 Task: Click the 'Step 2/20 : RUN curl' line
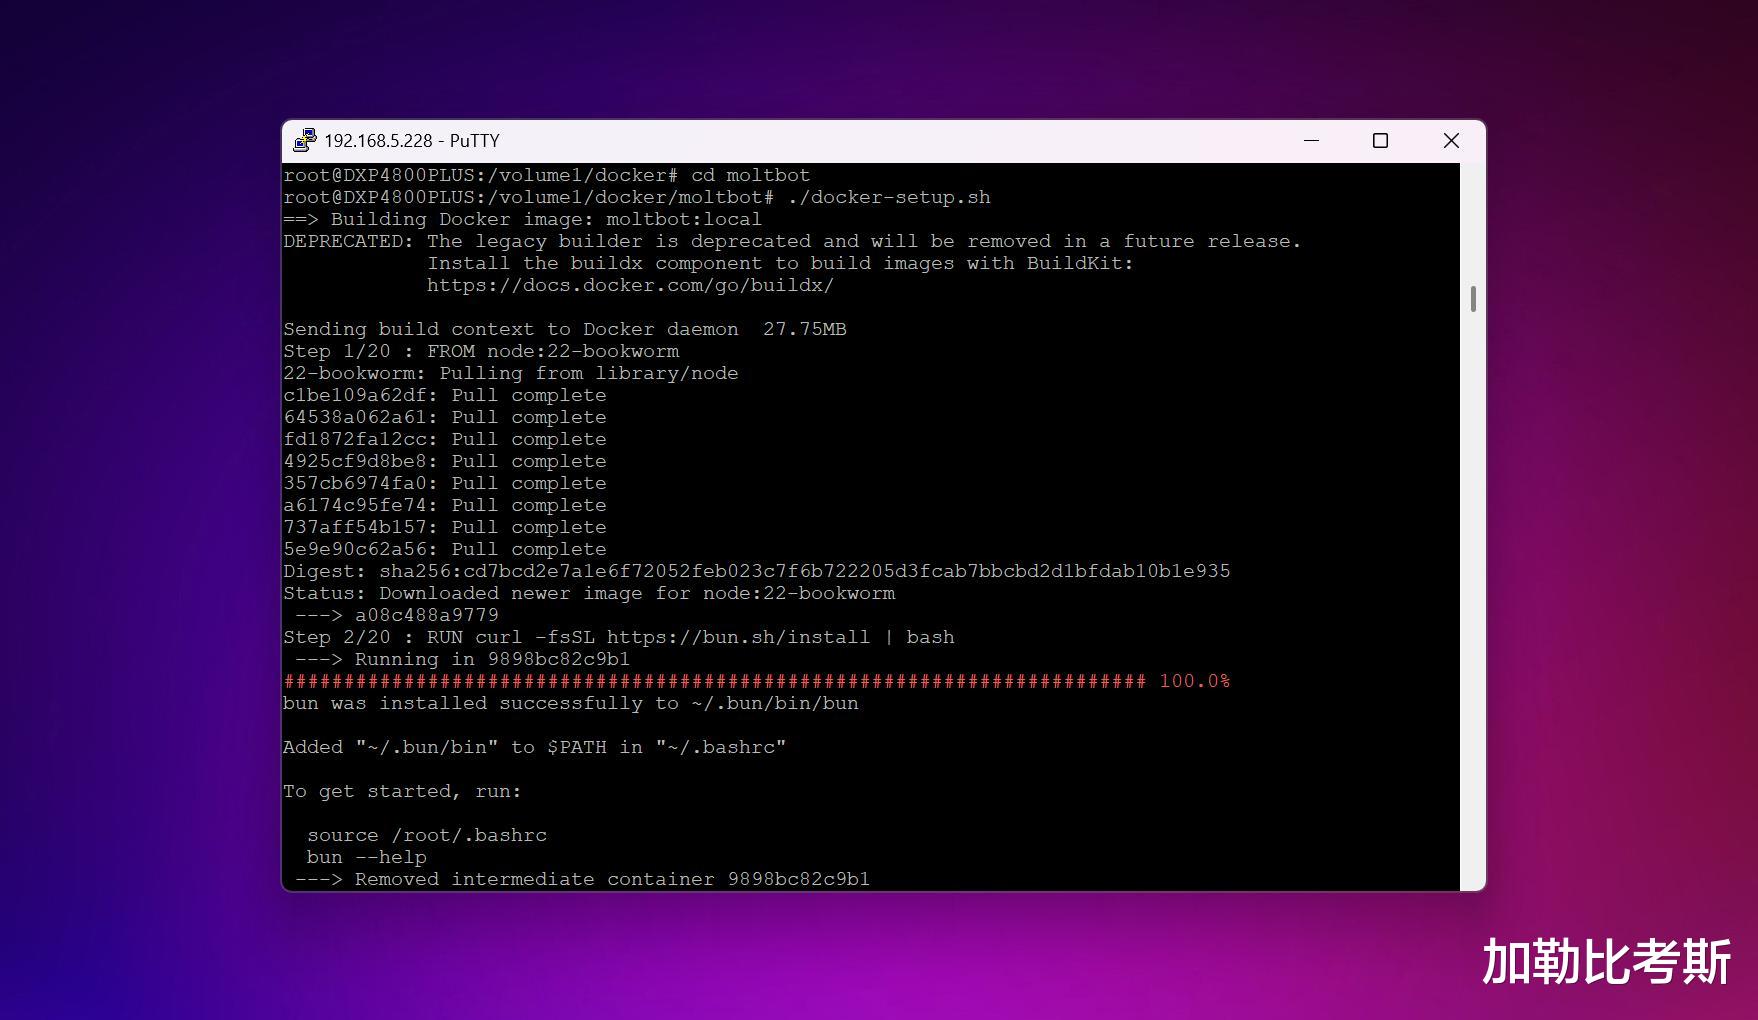pyautogui.click(x=619, y=637)
